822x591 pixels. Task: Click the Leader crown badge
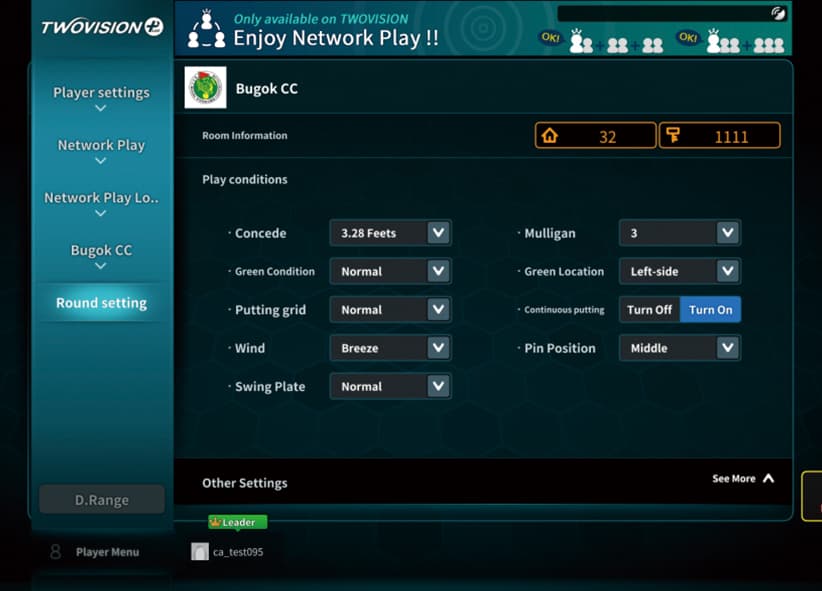pos(237,522)
